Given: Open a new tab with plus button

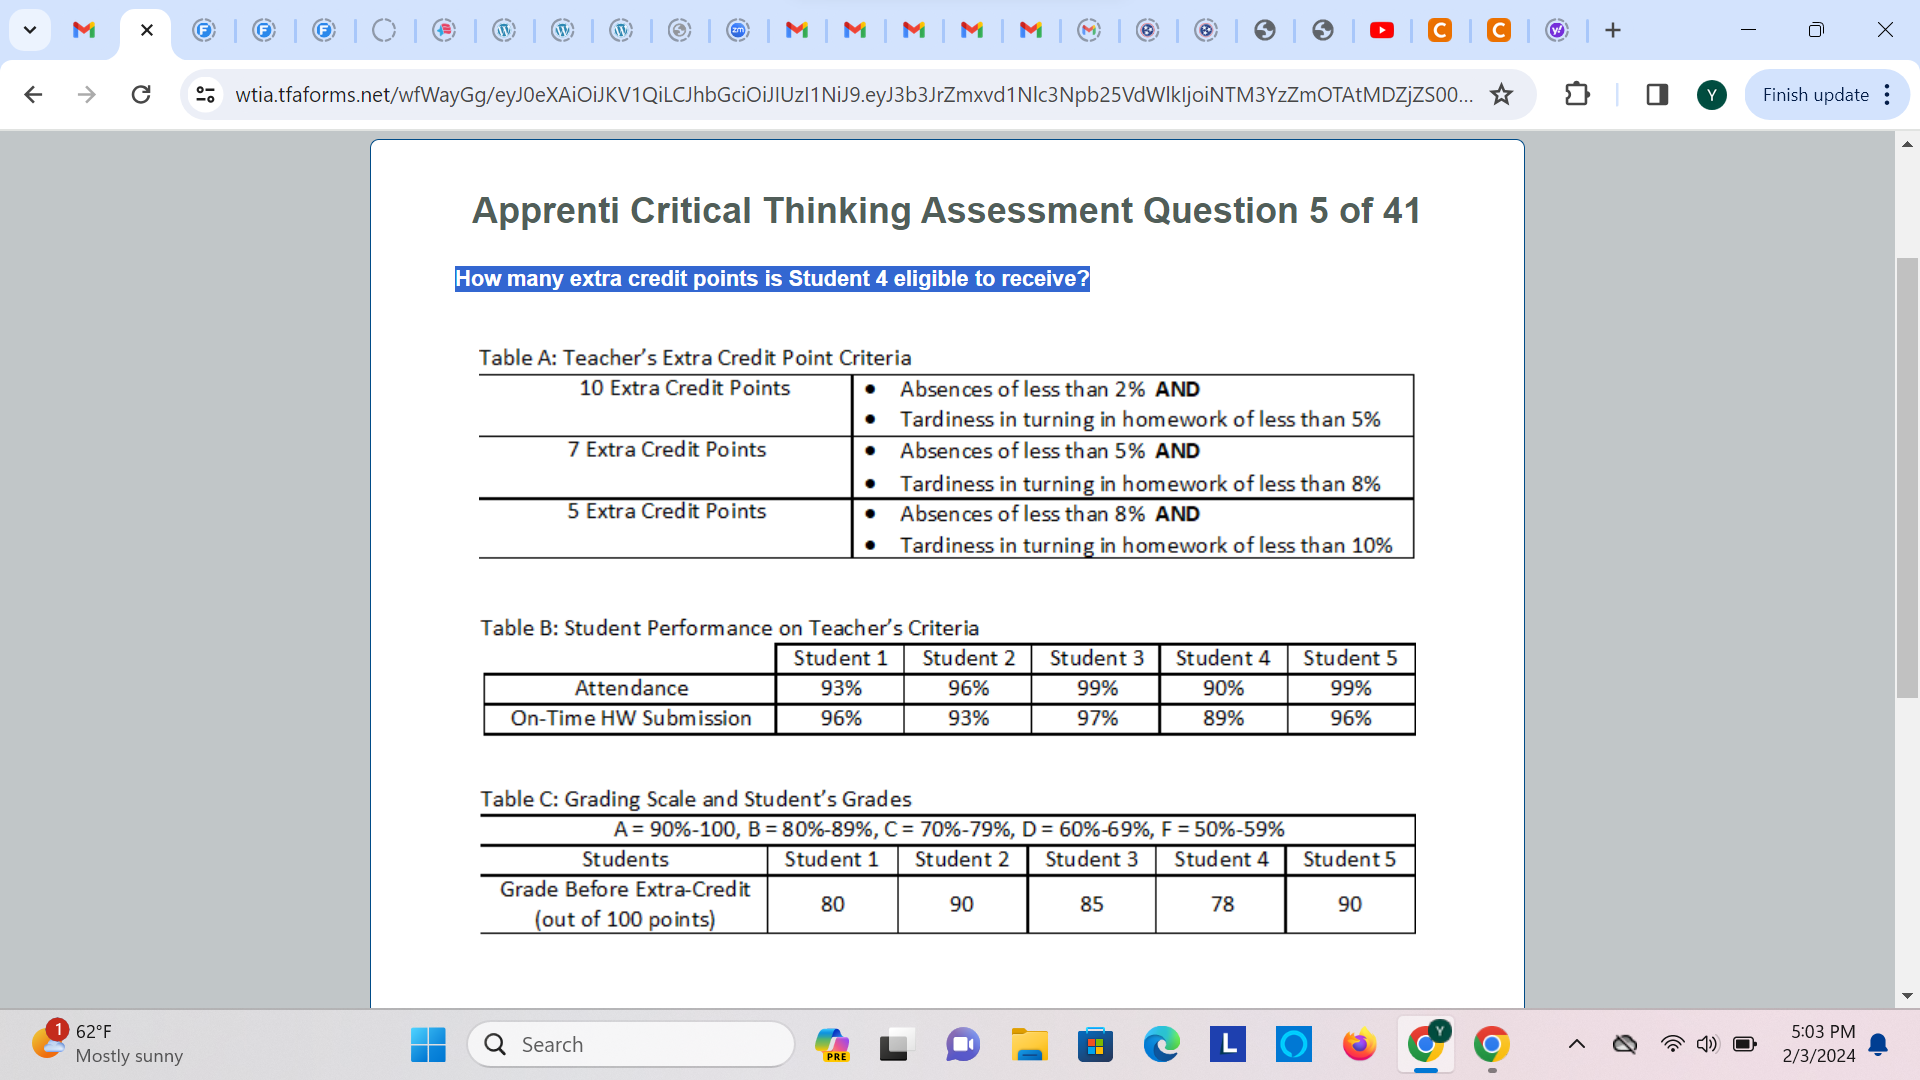Looking at the screenshot, I should coord(1613,30).
